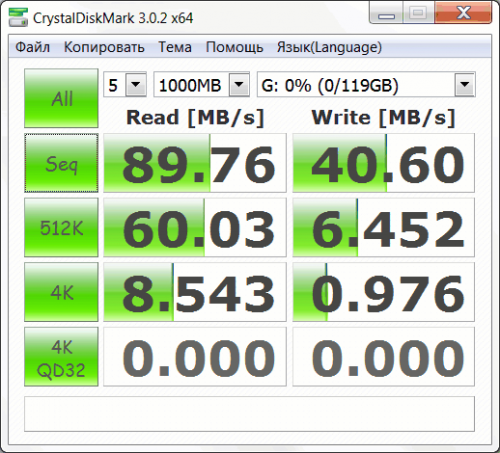Open the Файл menu
The image size is (500, 453).
[32, 47]
